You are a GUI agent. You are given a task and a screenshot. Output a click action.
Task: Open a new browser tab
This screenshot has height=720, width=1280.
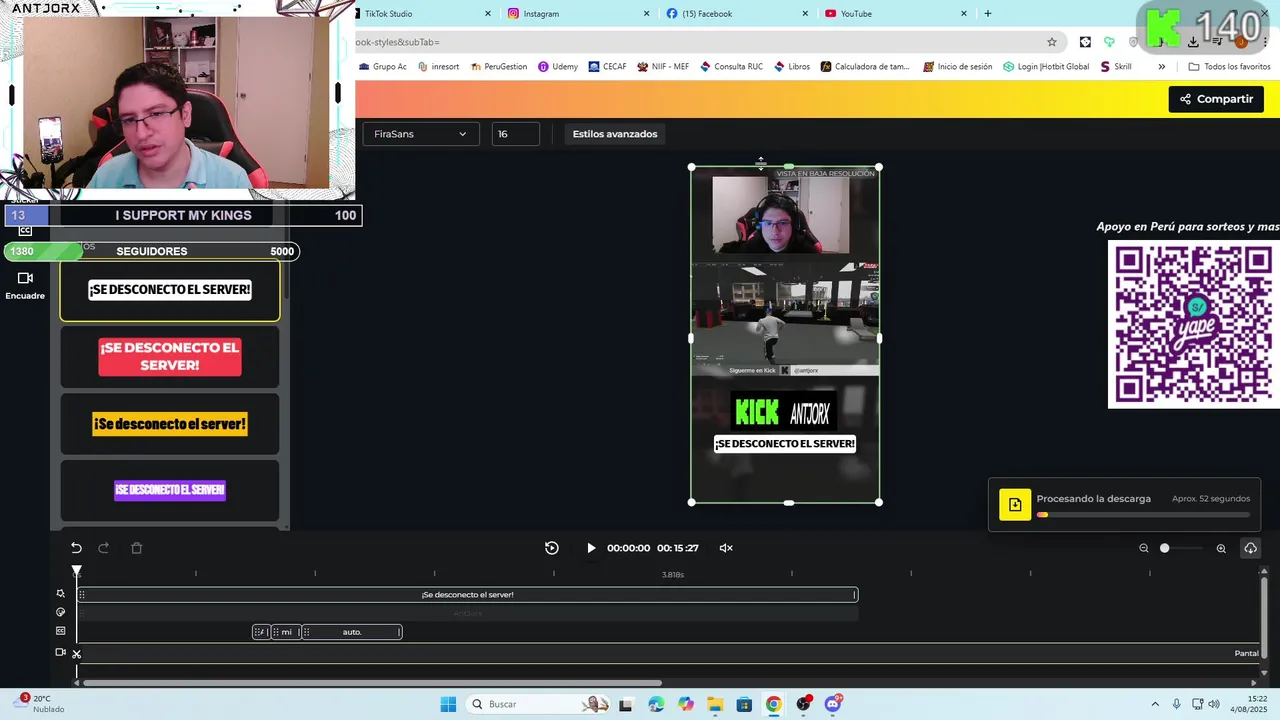tap(988, 14)
